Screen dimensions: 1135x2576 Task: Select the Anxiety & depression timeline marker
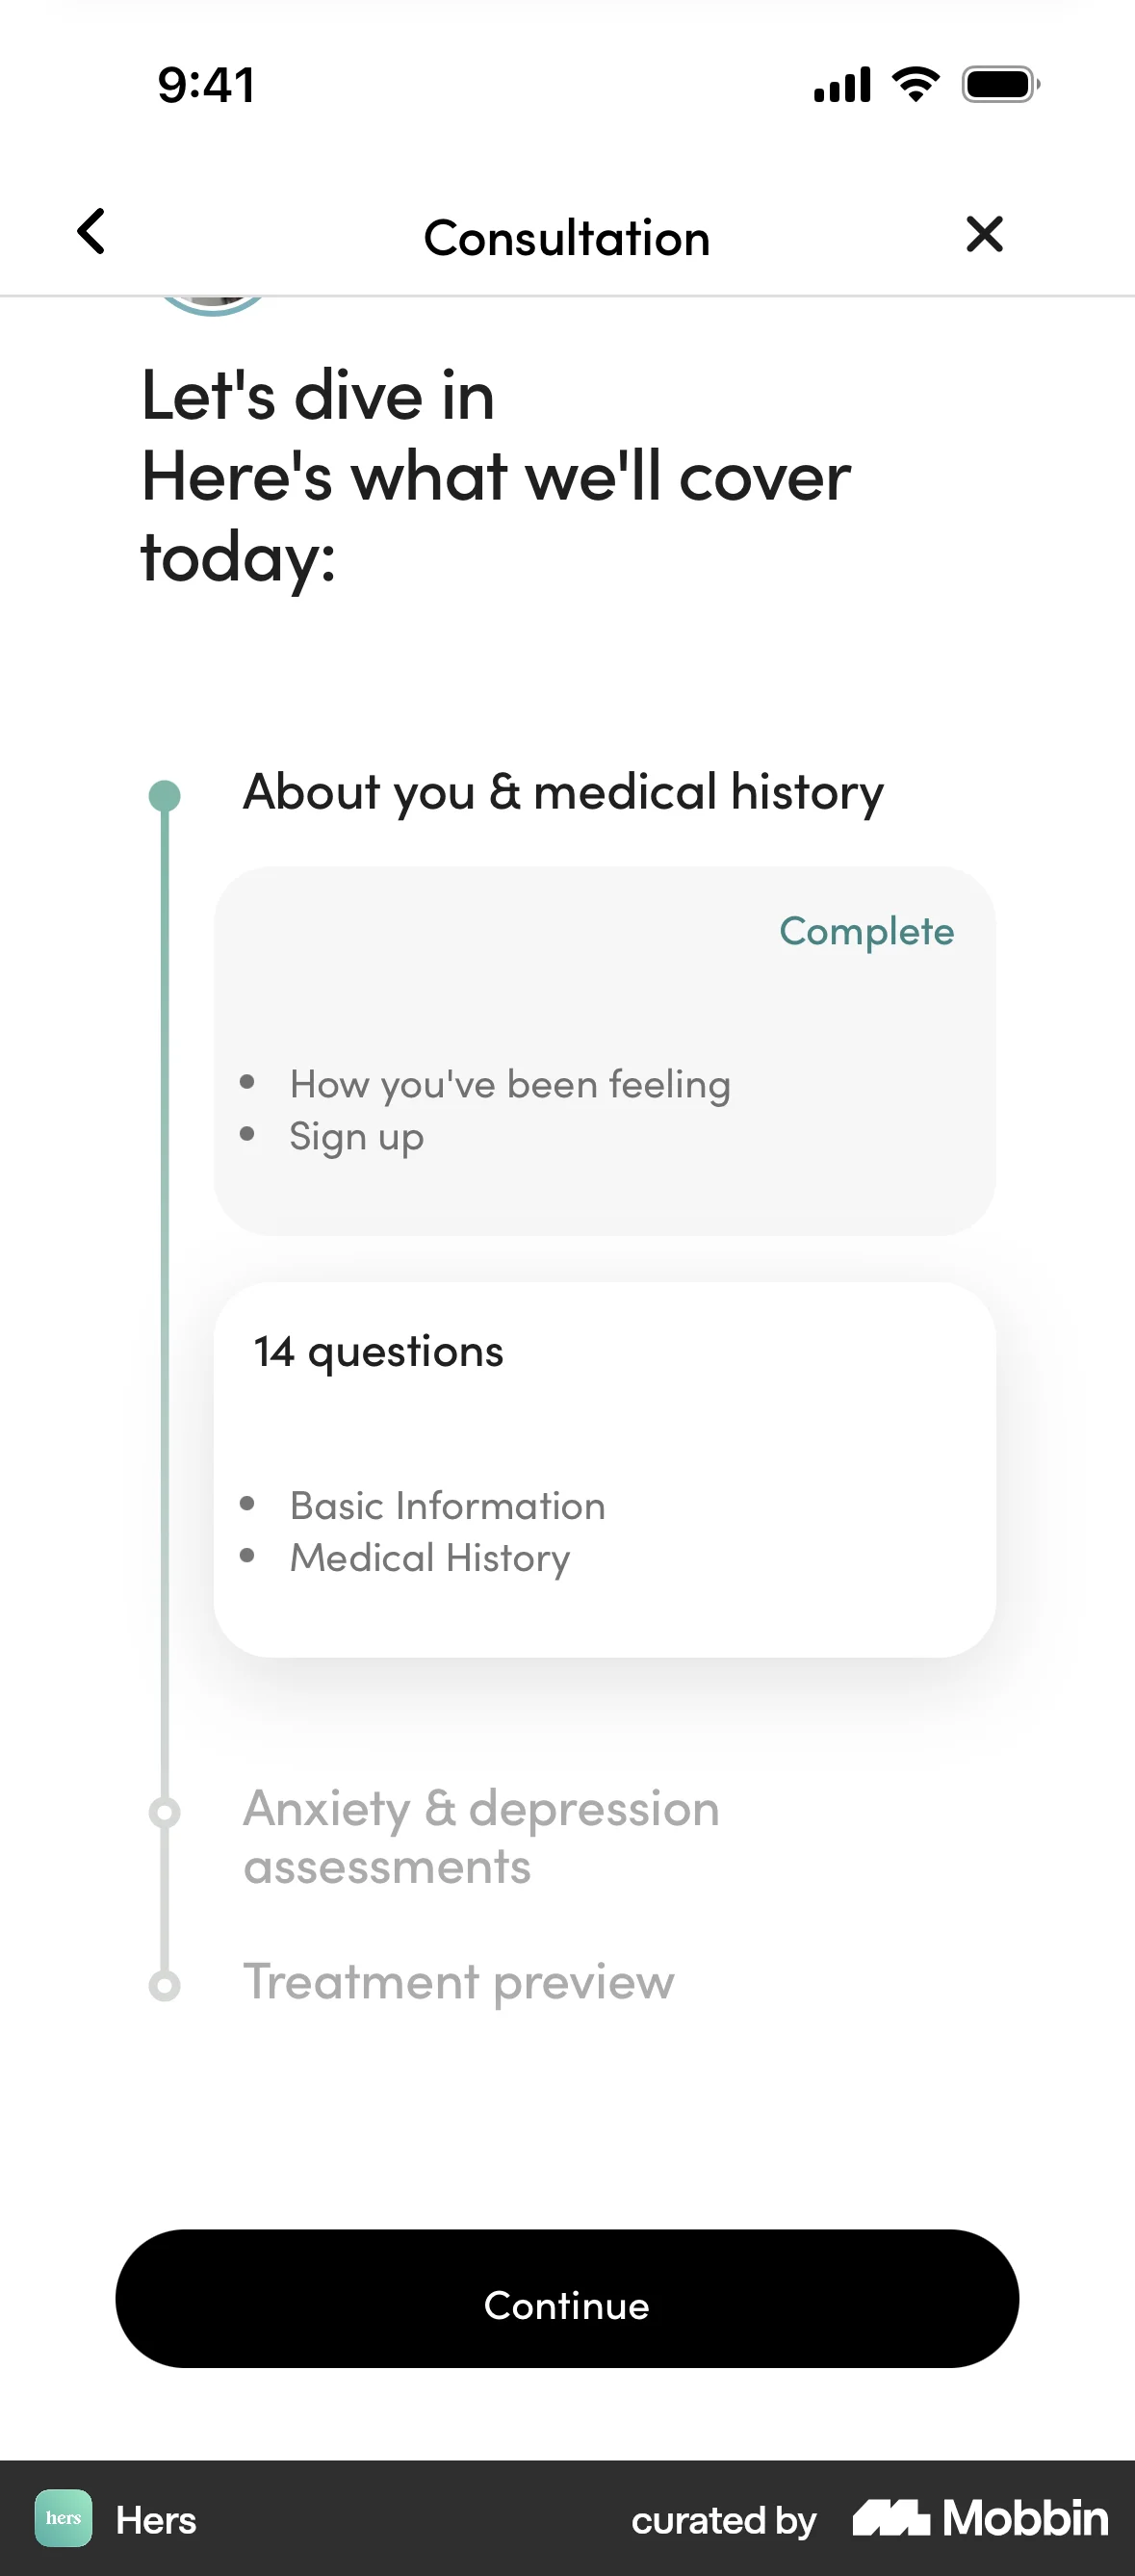[165, 1812]
